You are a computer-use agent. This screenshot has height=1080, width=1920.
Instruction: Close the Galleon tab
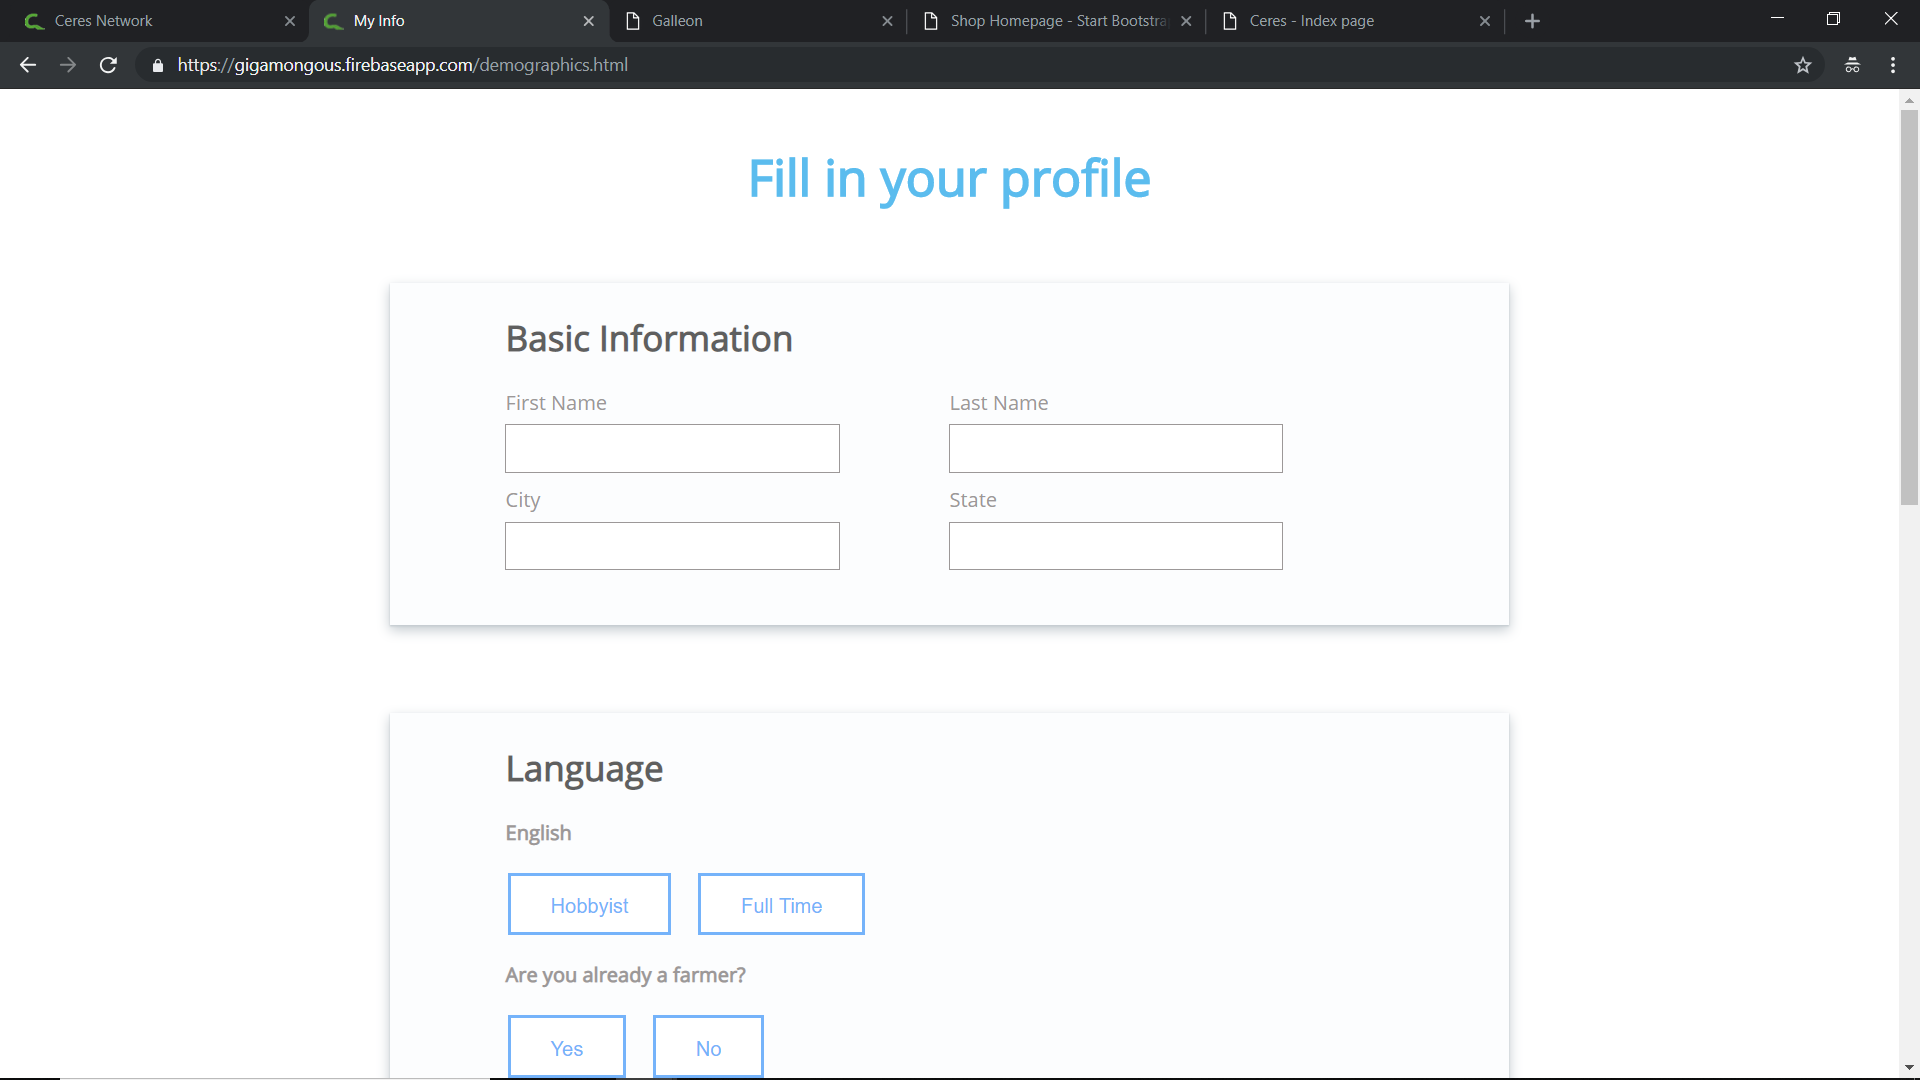[887, 21]
